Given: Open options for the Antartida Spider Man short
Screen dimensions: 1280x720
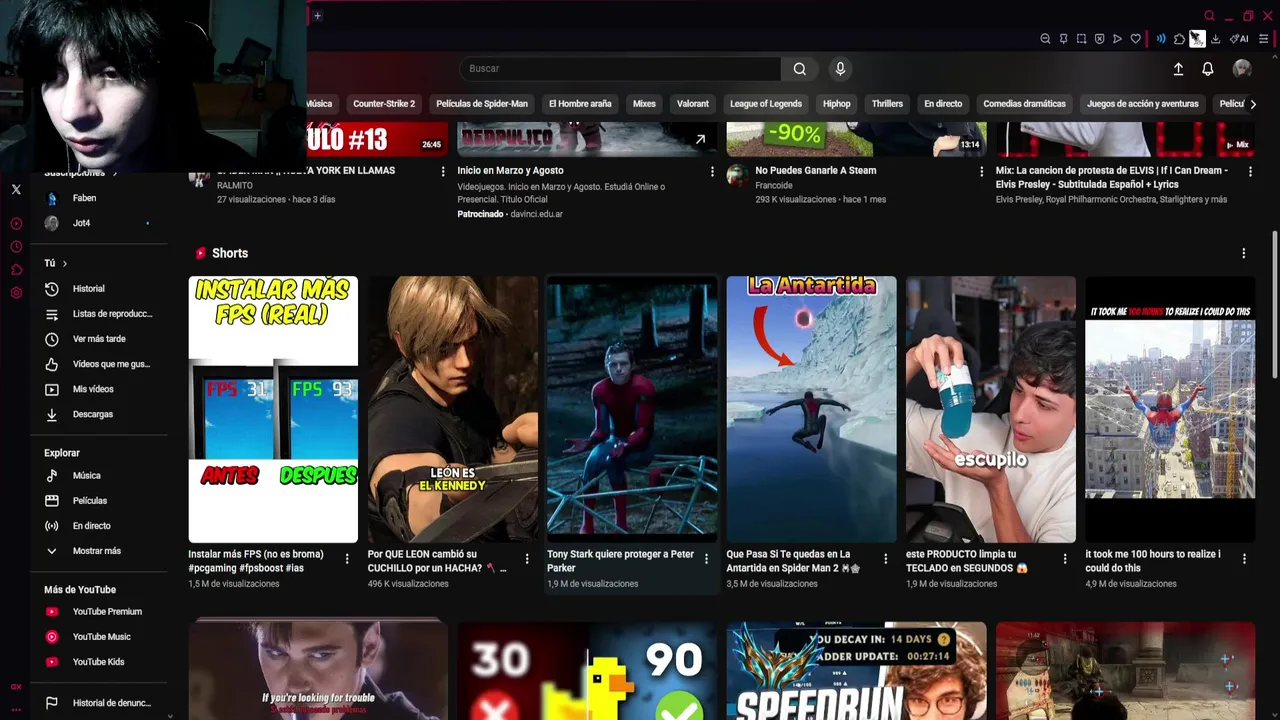Looking at the screenshot, I should pos(885,558).
